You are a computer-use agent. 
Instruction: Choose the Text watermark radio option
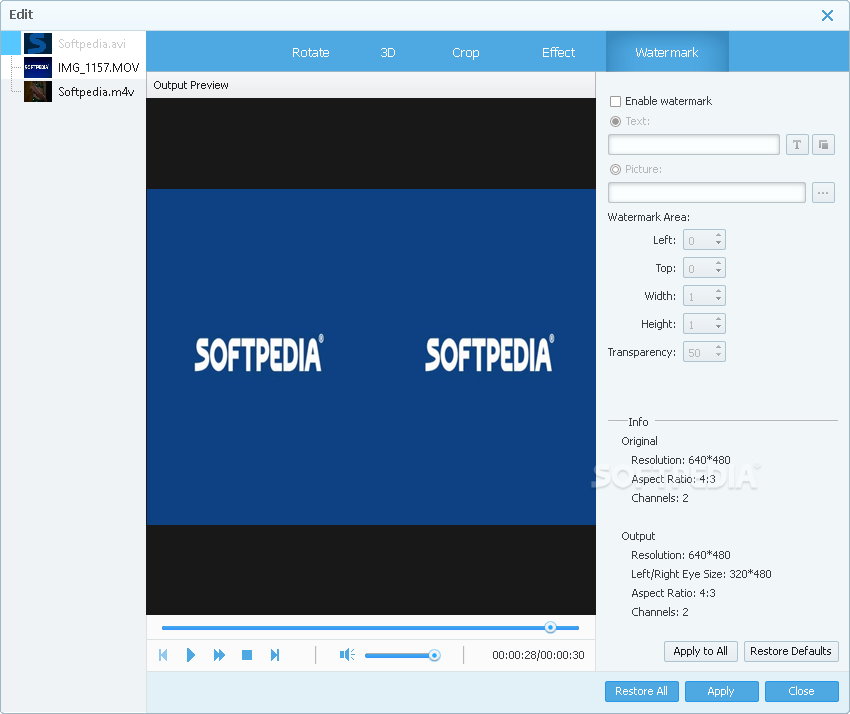pyautogui.click(x=615, y=121)
